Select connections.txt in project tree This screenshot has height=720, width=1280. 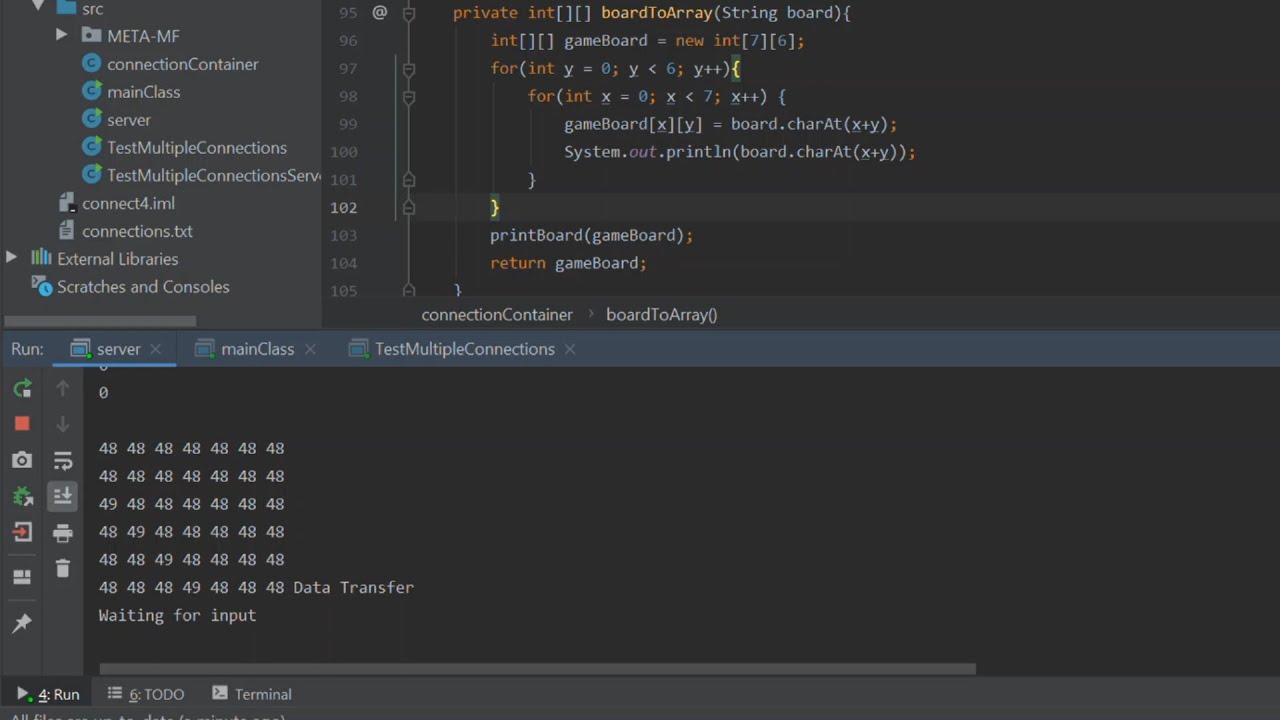coord(137,231)
